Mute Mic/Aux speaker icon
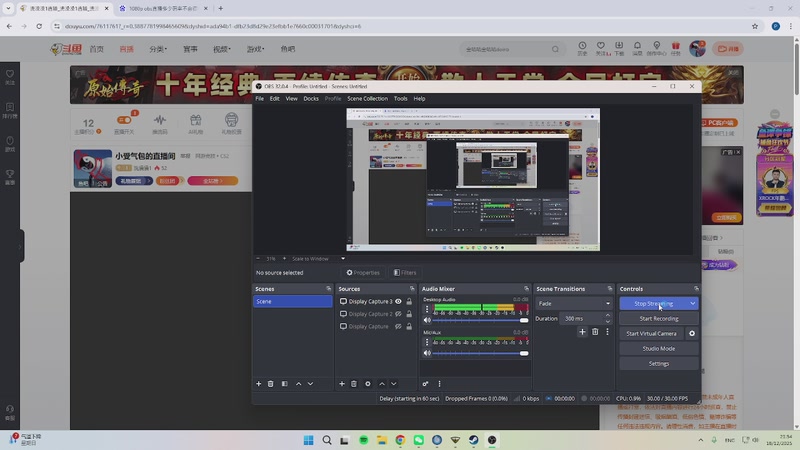Viewport: 800px width, 450px height. (427, 353)
